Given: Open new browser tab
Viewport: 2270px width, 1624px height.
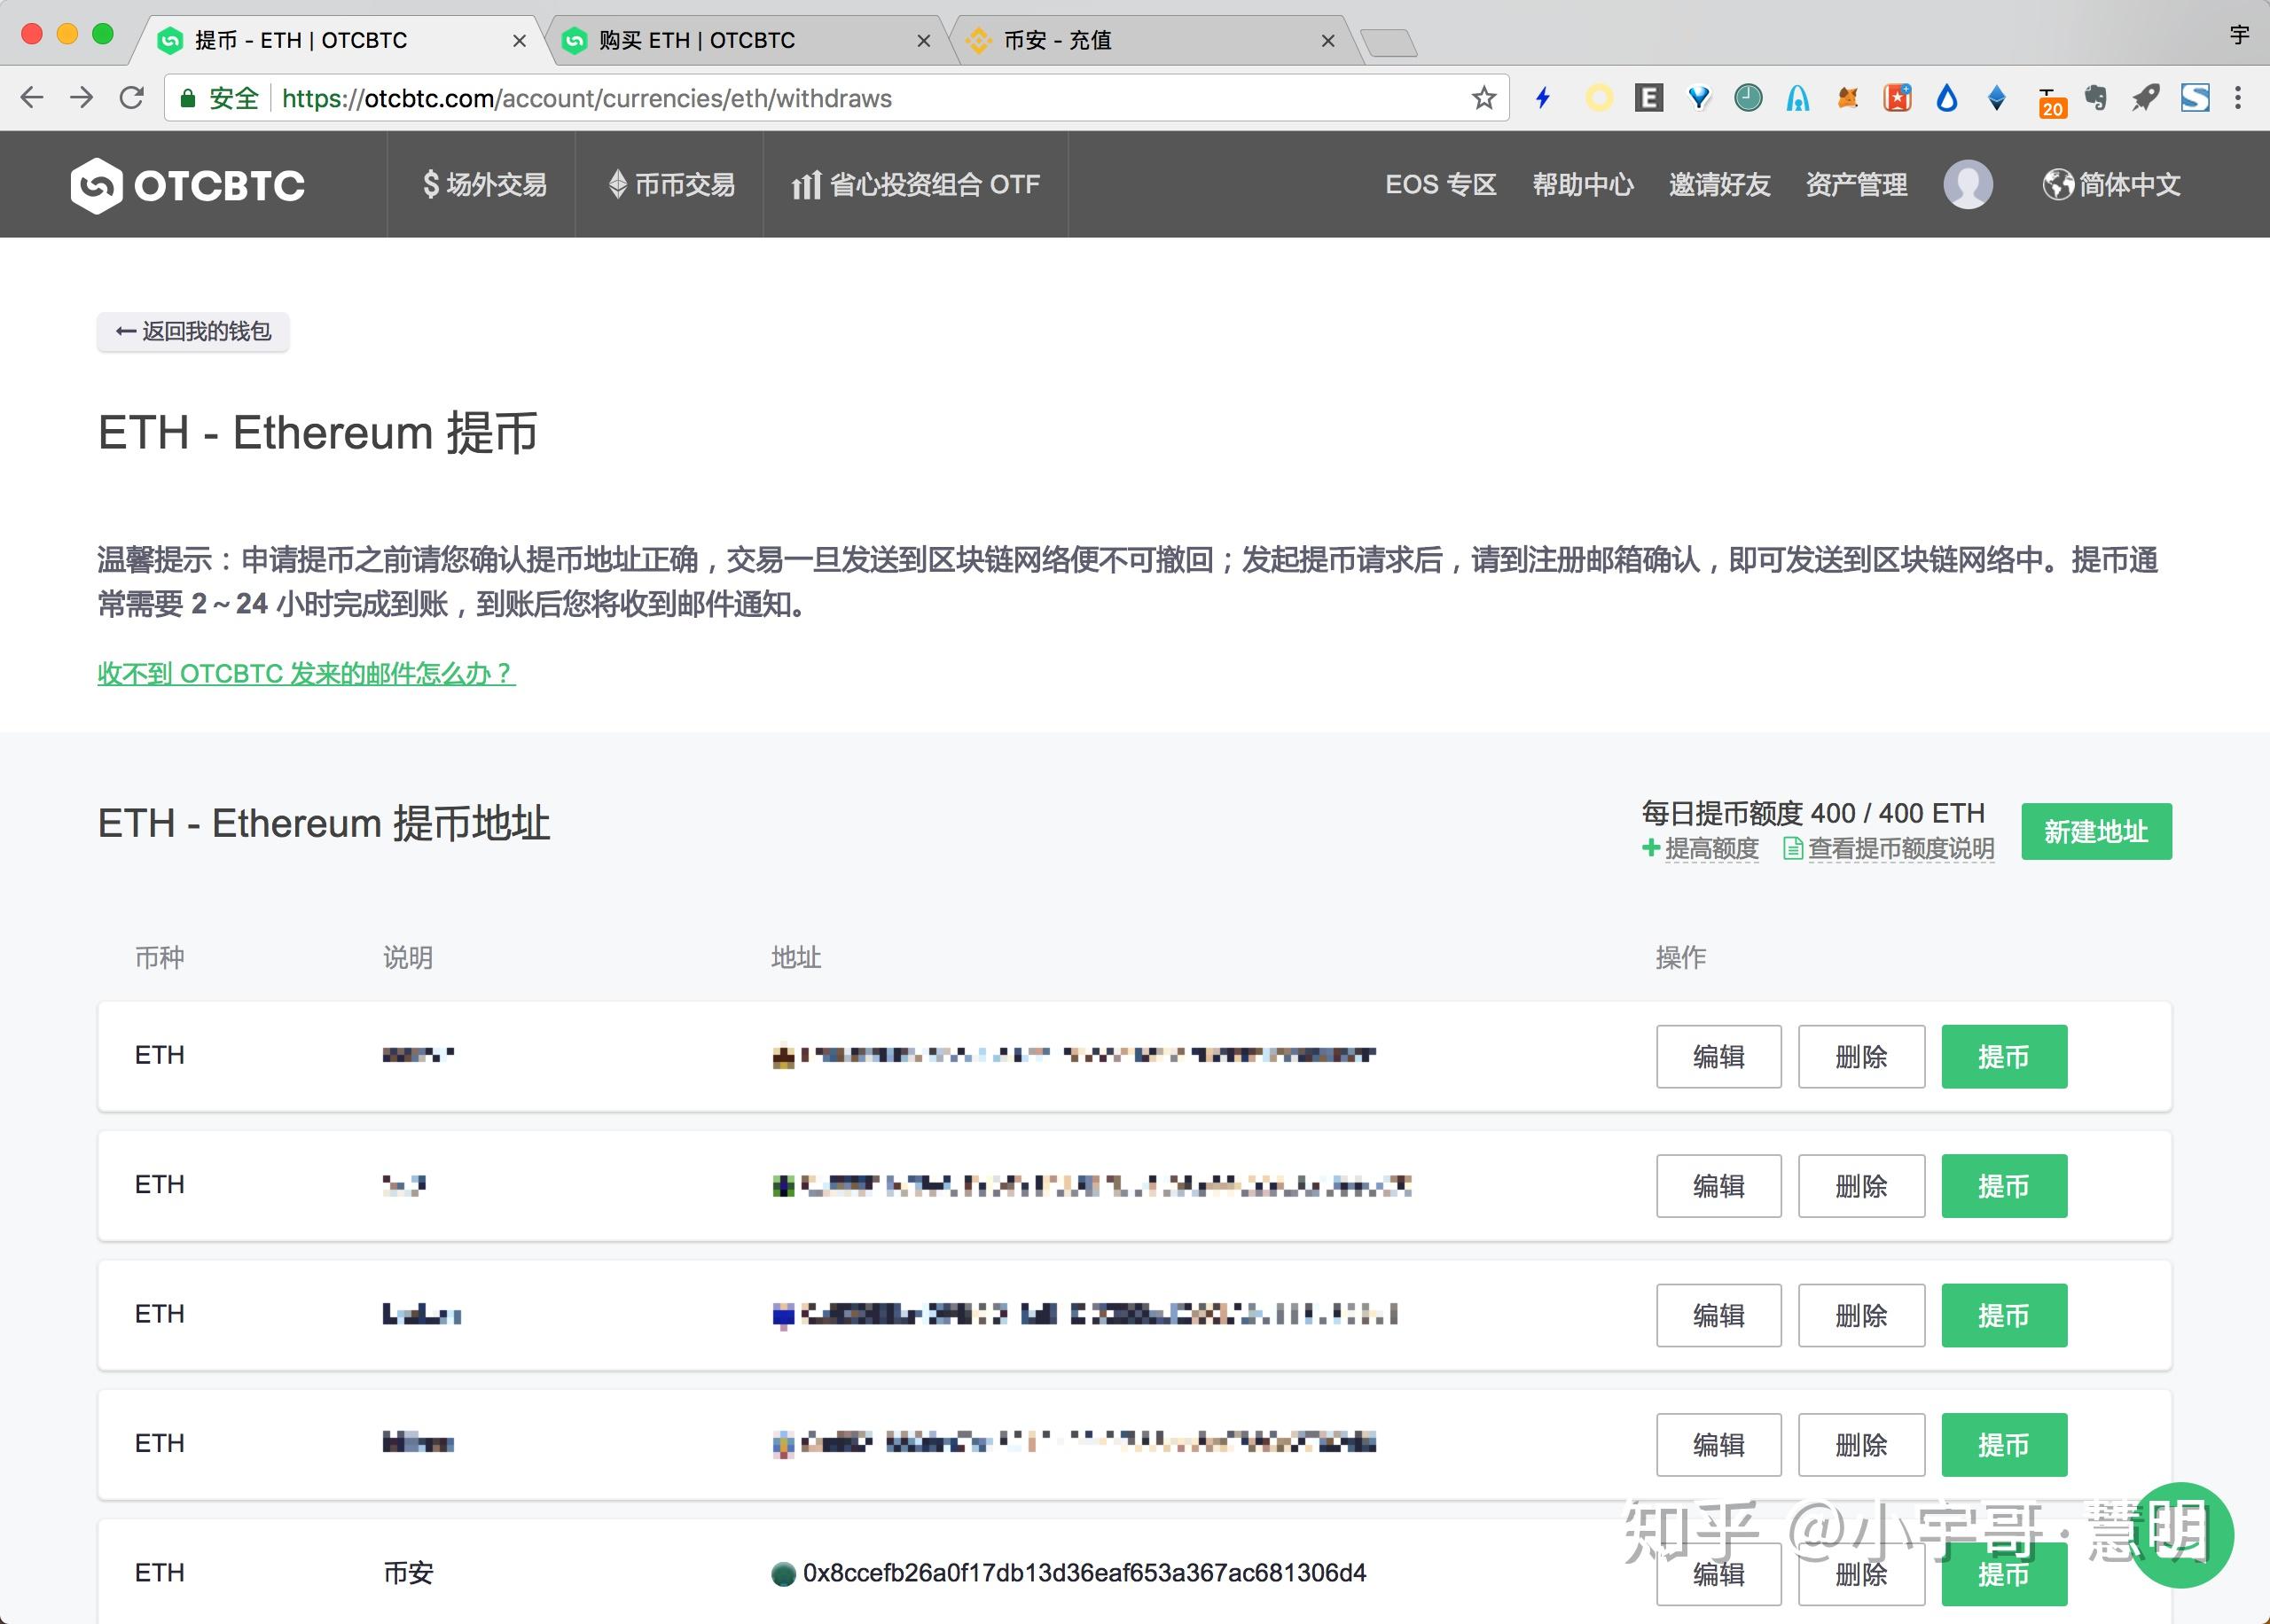Looking at the screenshot, I should (1388, 43).
